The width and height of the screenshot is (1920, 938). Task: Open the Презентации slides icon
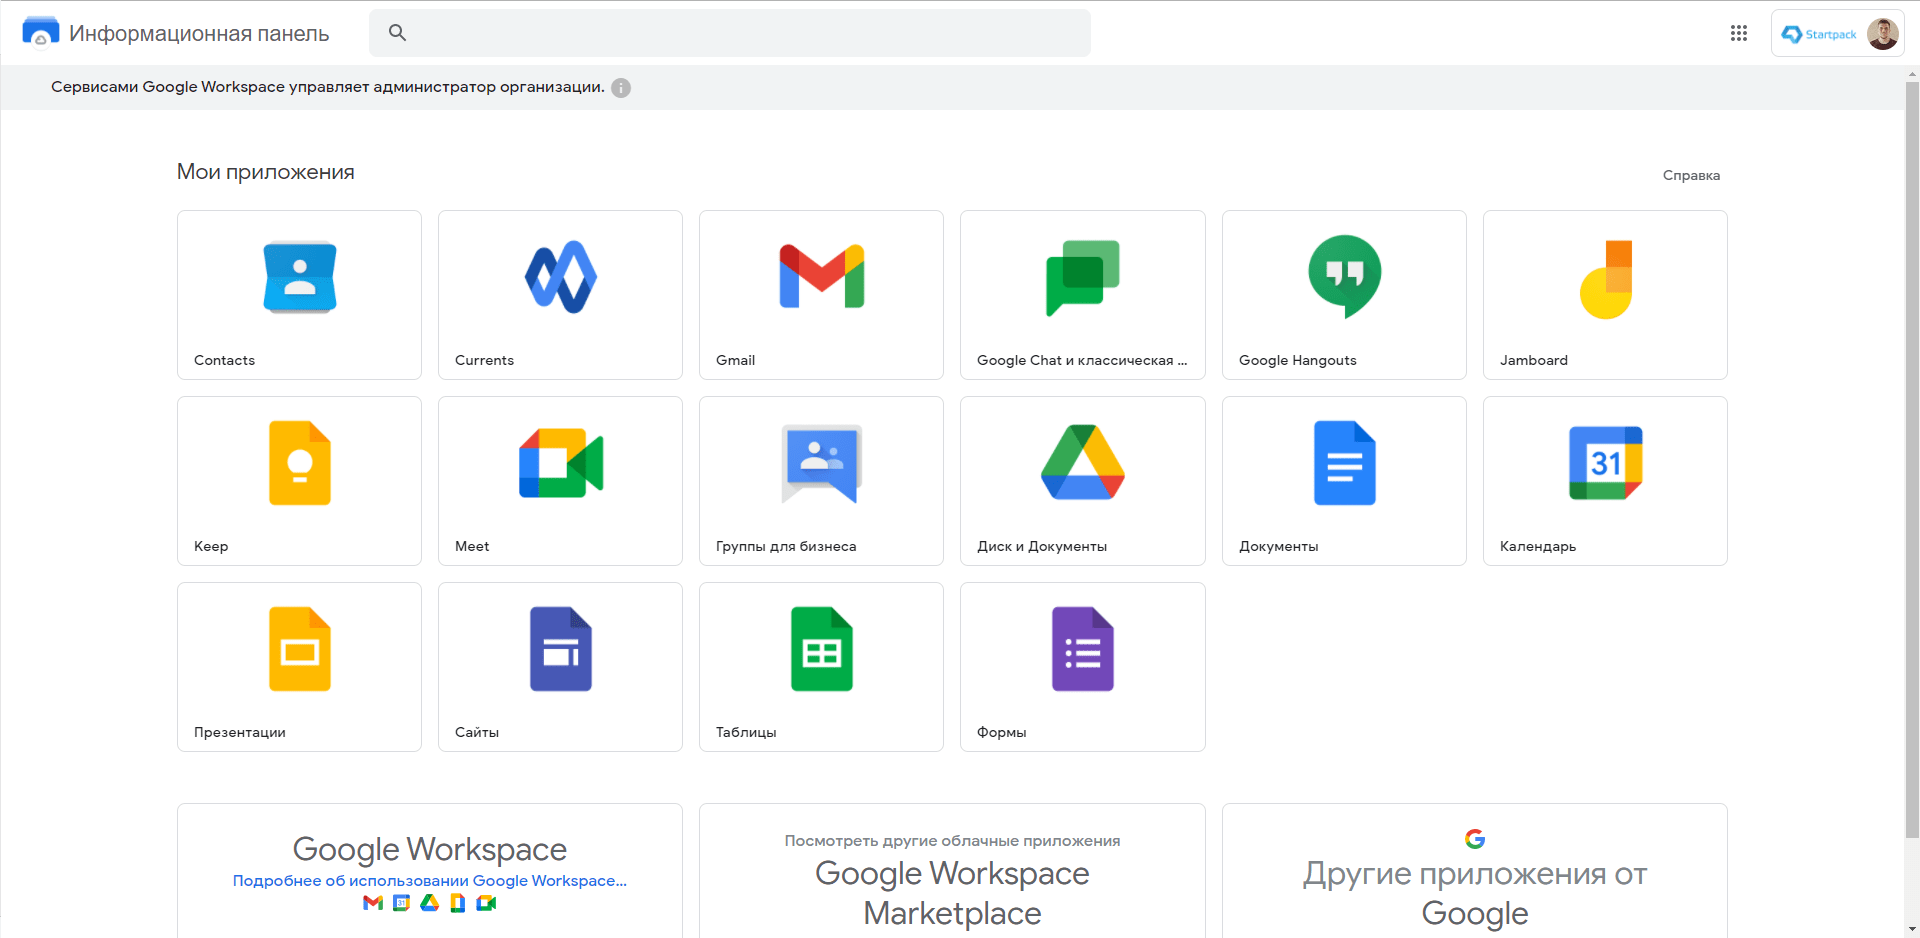(300, 649)
